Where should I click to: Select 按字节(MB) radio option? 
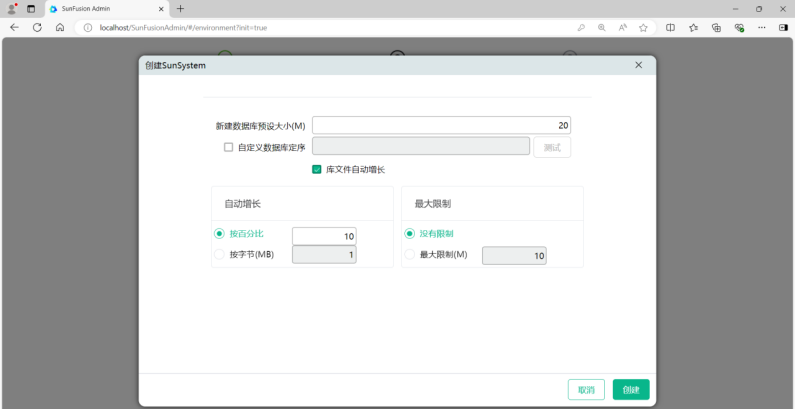click(x=219, y=254)
